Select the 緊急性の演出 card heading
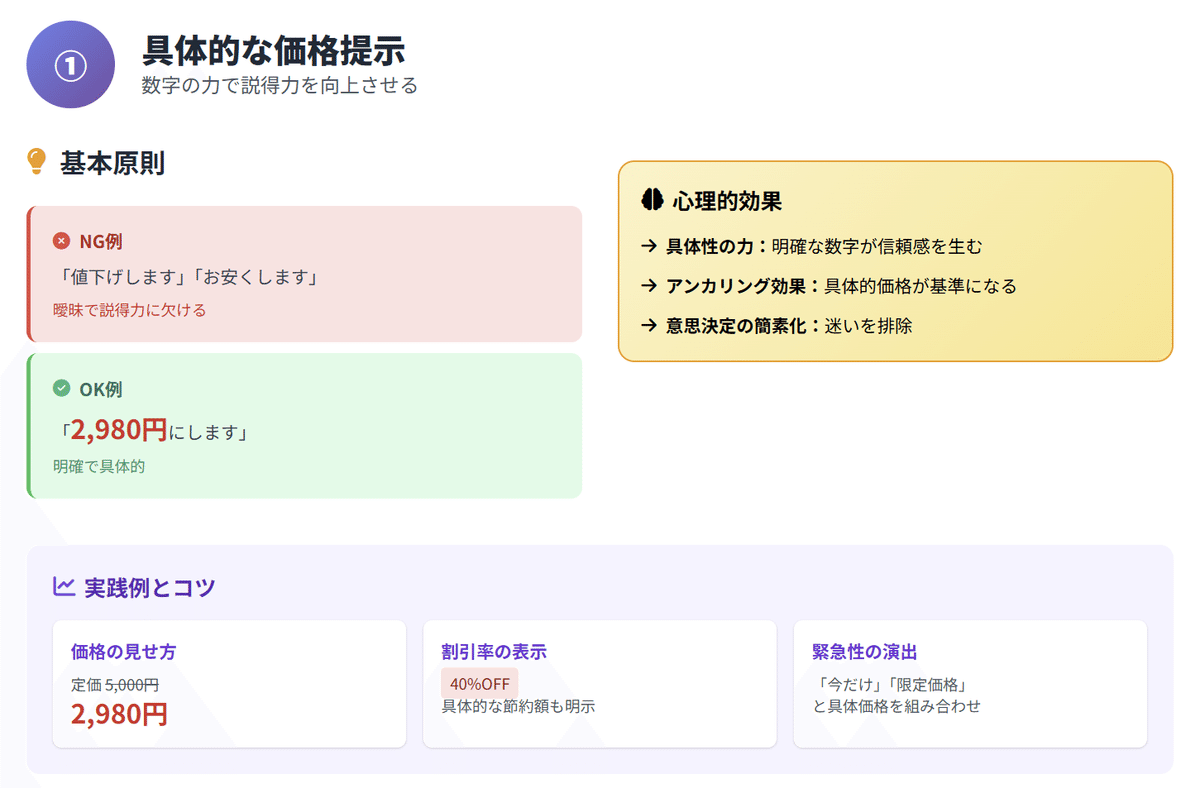Screen dimensions: 1200x788 [865, 652]
